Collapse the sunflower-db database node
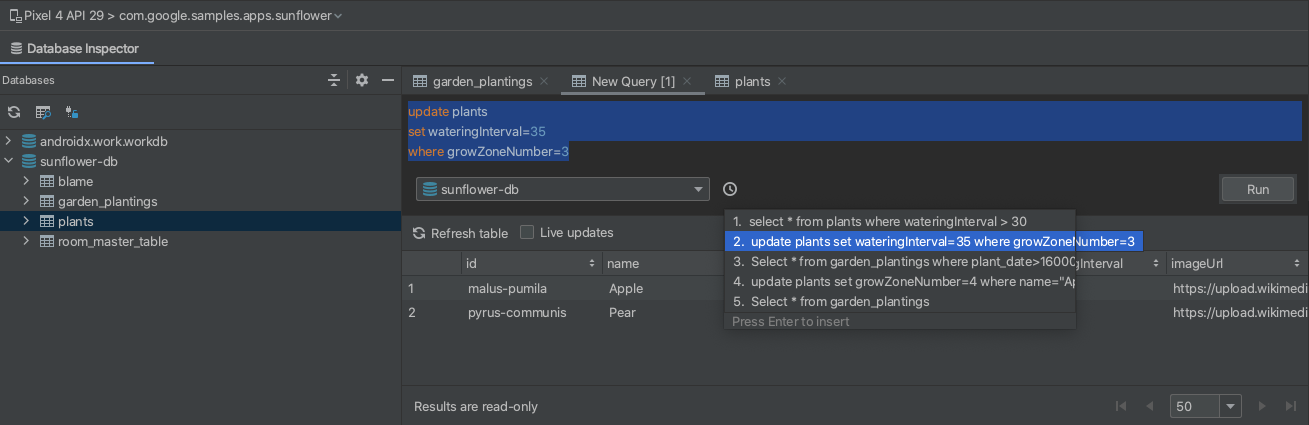 click(x=9, y=161)
